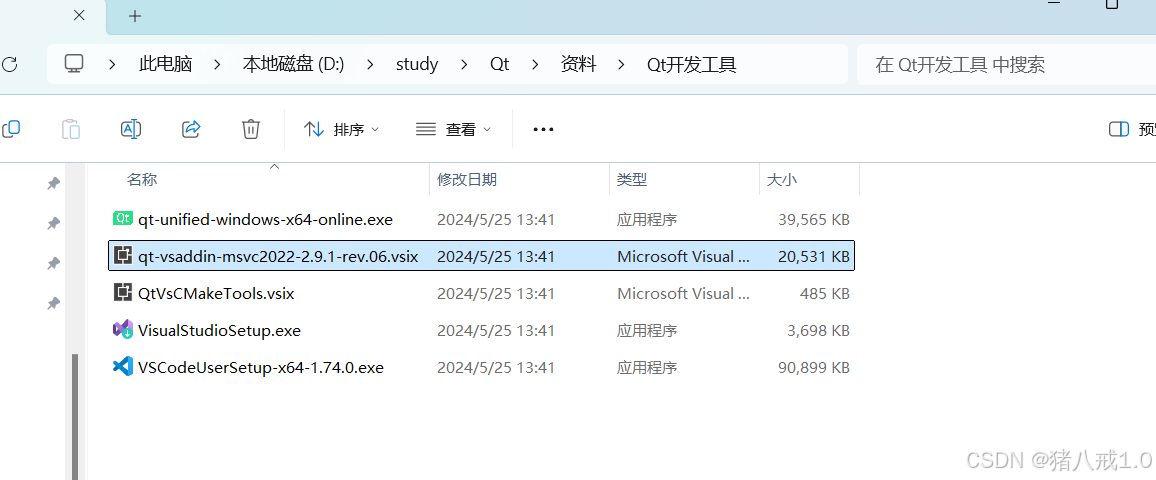Close the current Explorer tab
The image size is (1156, 480).
80,15
